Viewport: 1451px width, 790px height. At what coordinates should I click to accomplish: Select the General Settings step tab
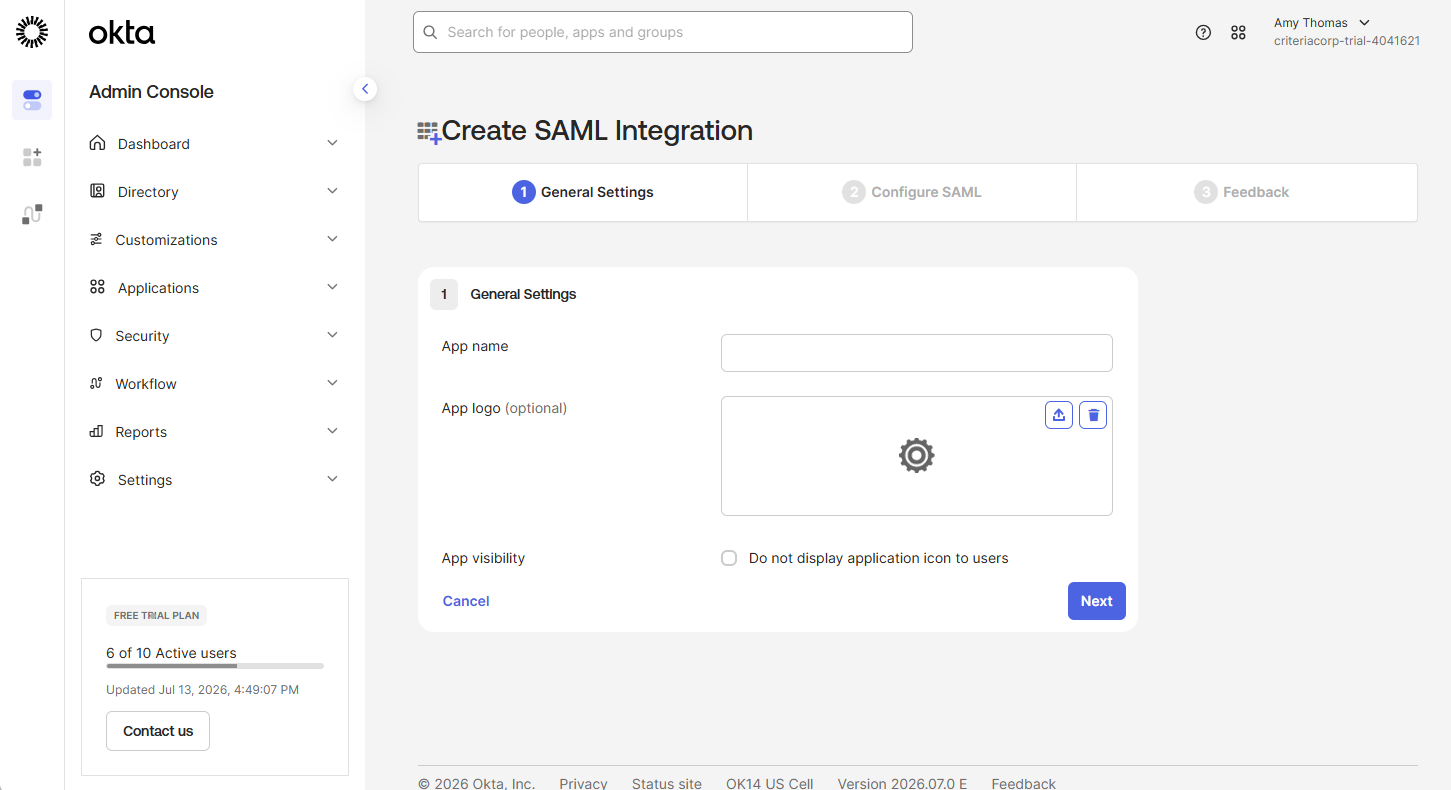[x=583, y=192]
